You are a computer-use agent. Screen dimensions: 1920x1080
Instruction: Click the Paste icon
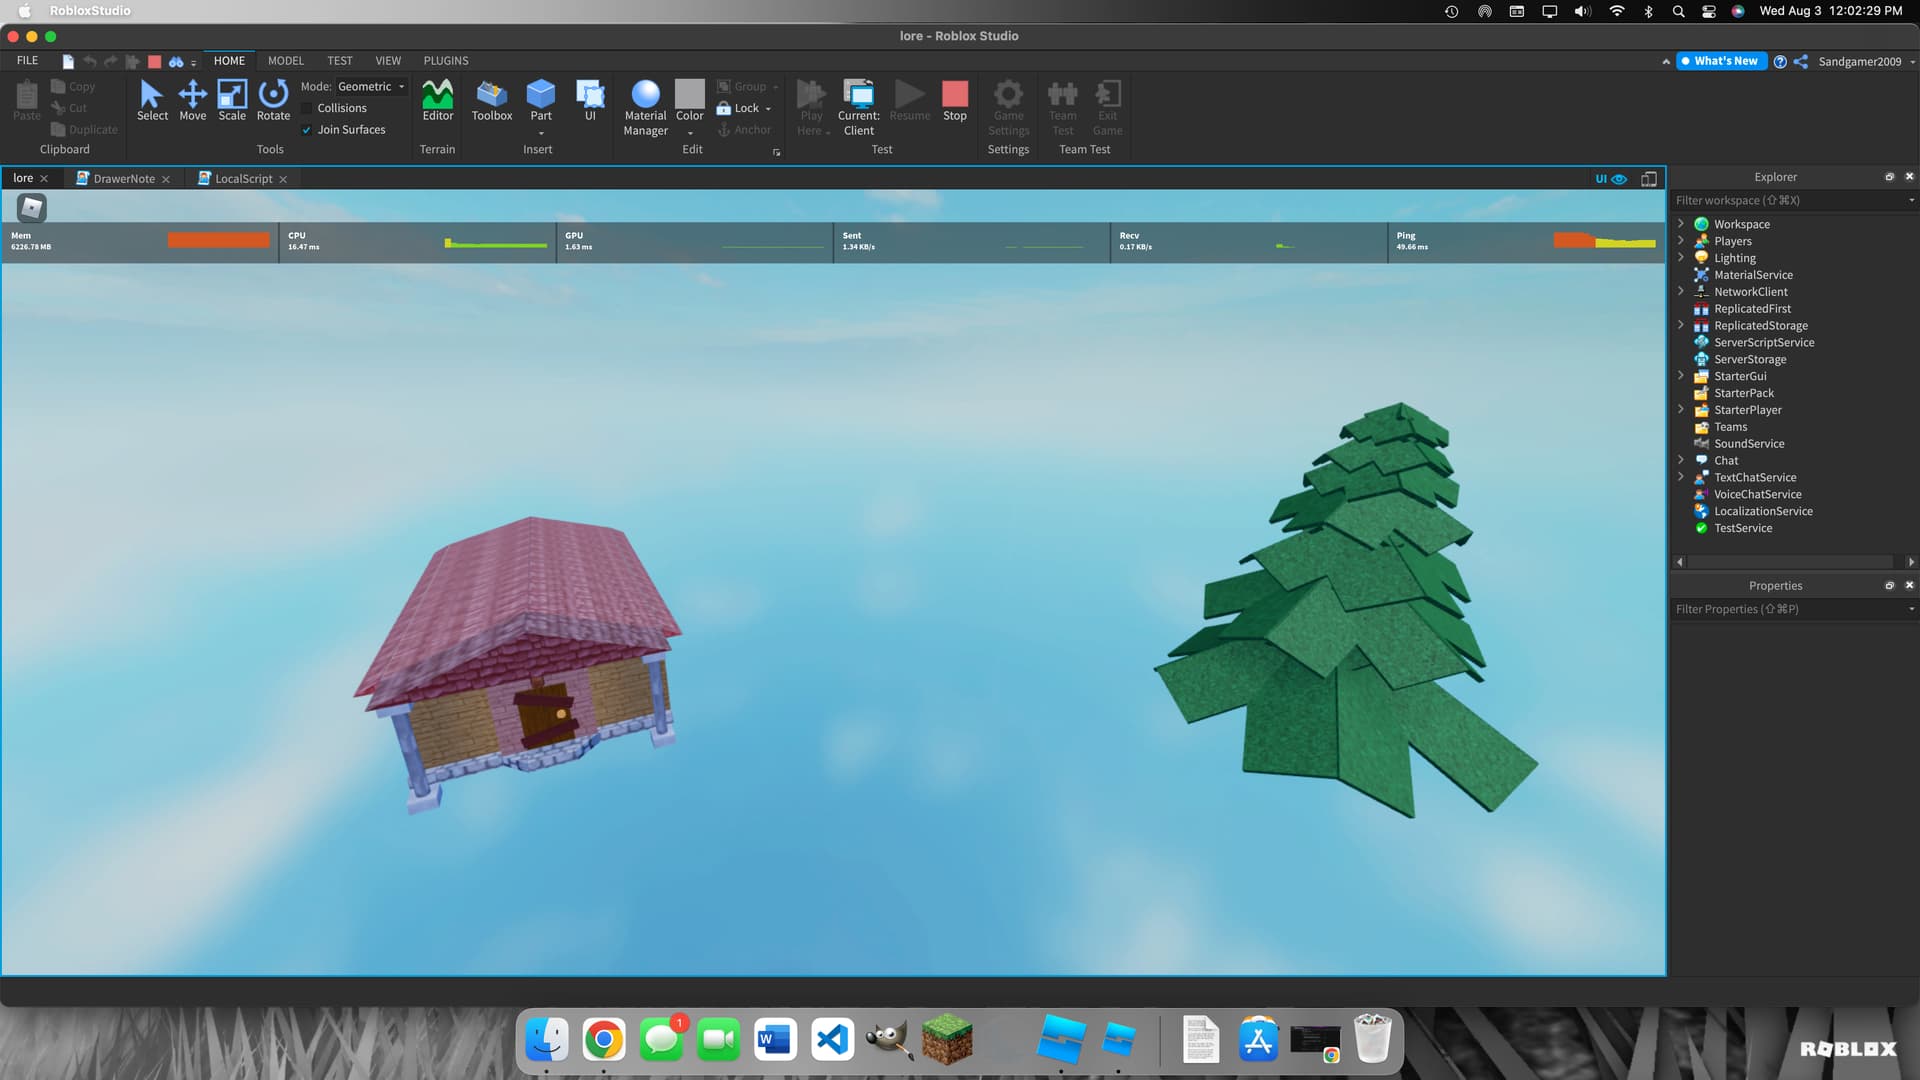point(27,95)
